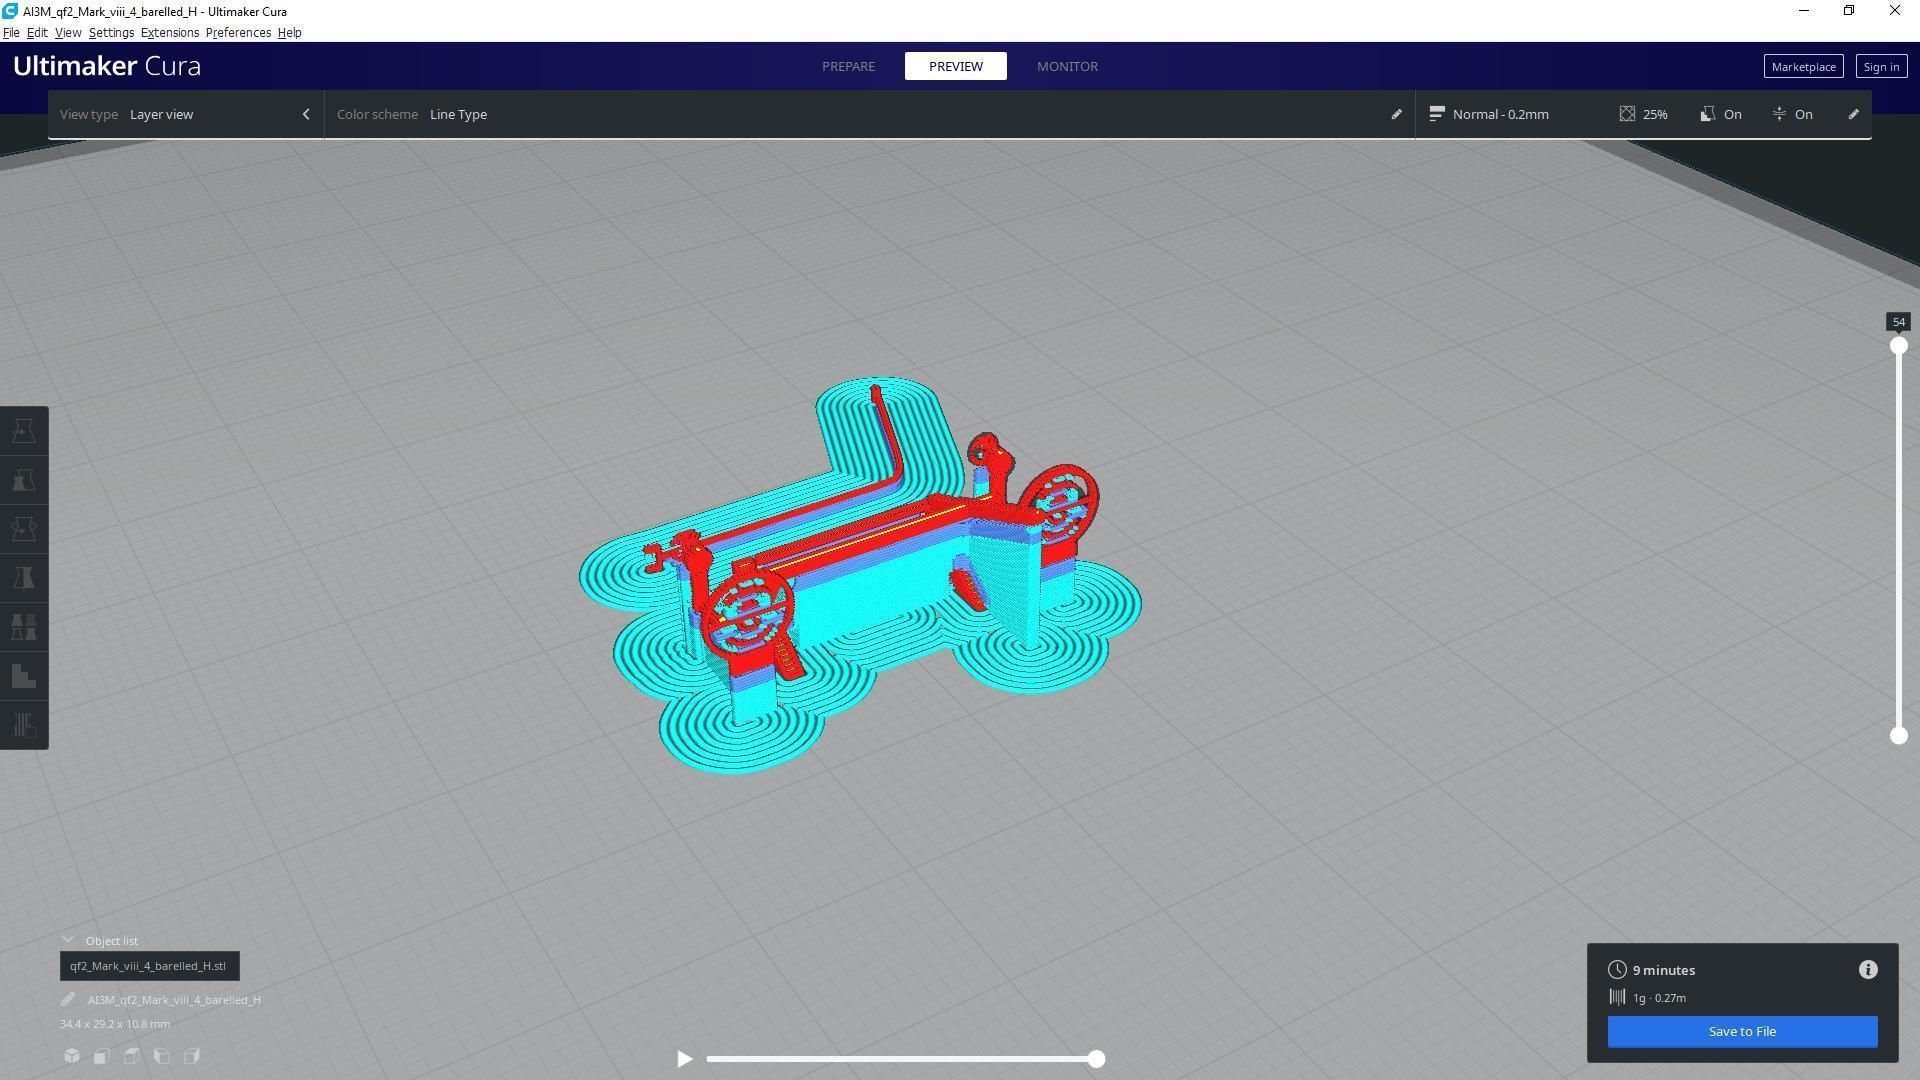Collapse the Object list chevron
1920x1080 pixels.
click(x=68, y=941)
